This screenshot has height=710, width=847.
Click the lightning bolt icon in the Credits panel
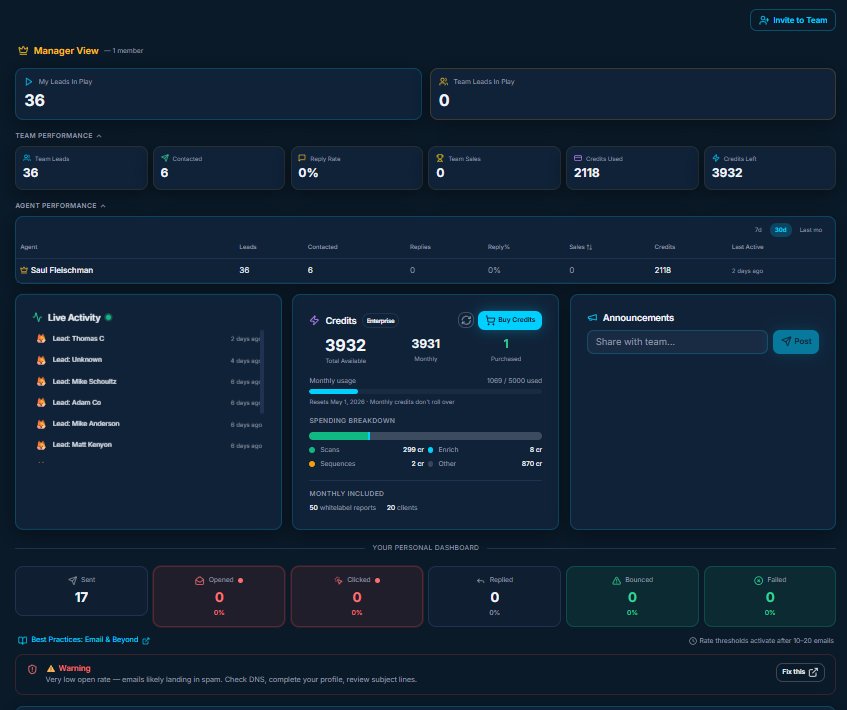tap(314, 320)
